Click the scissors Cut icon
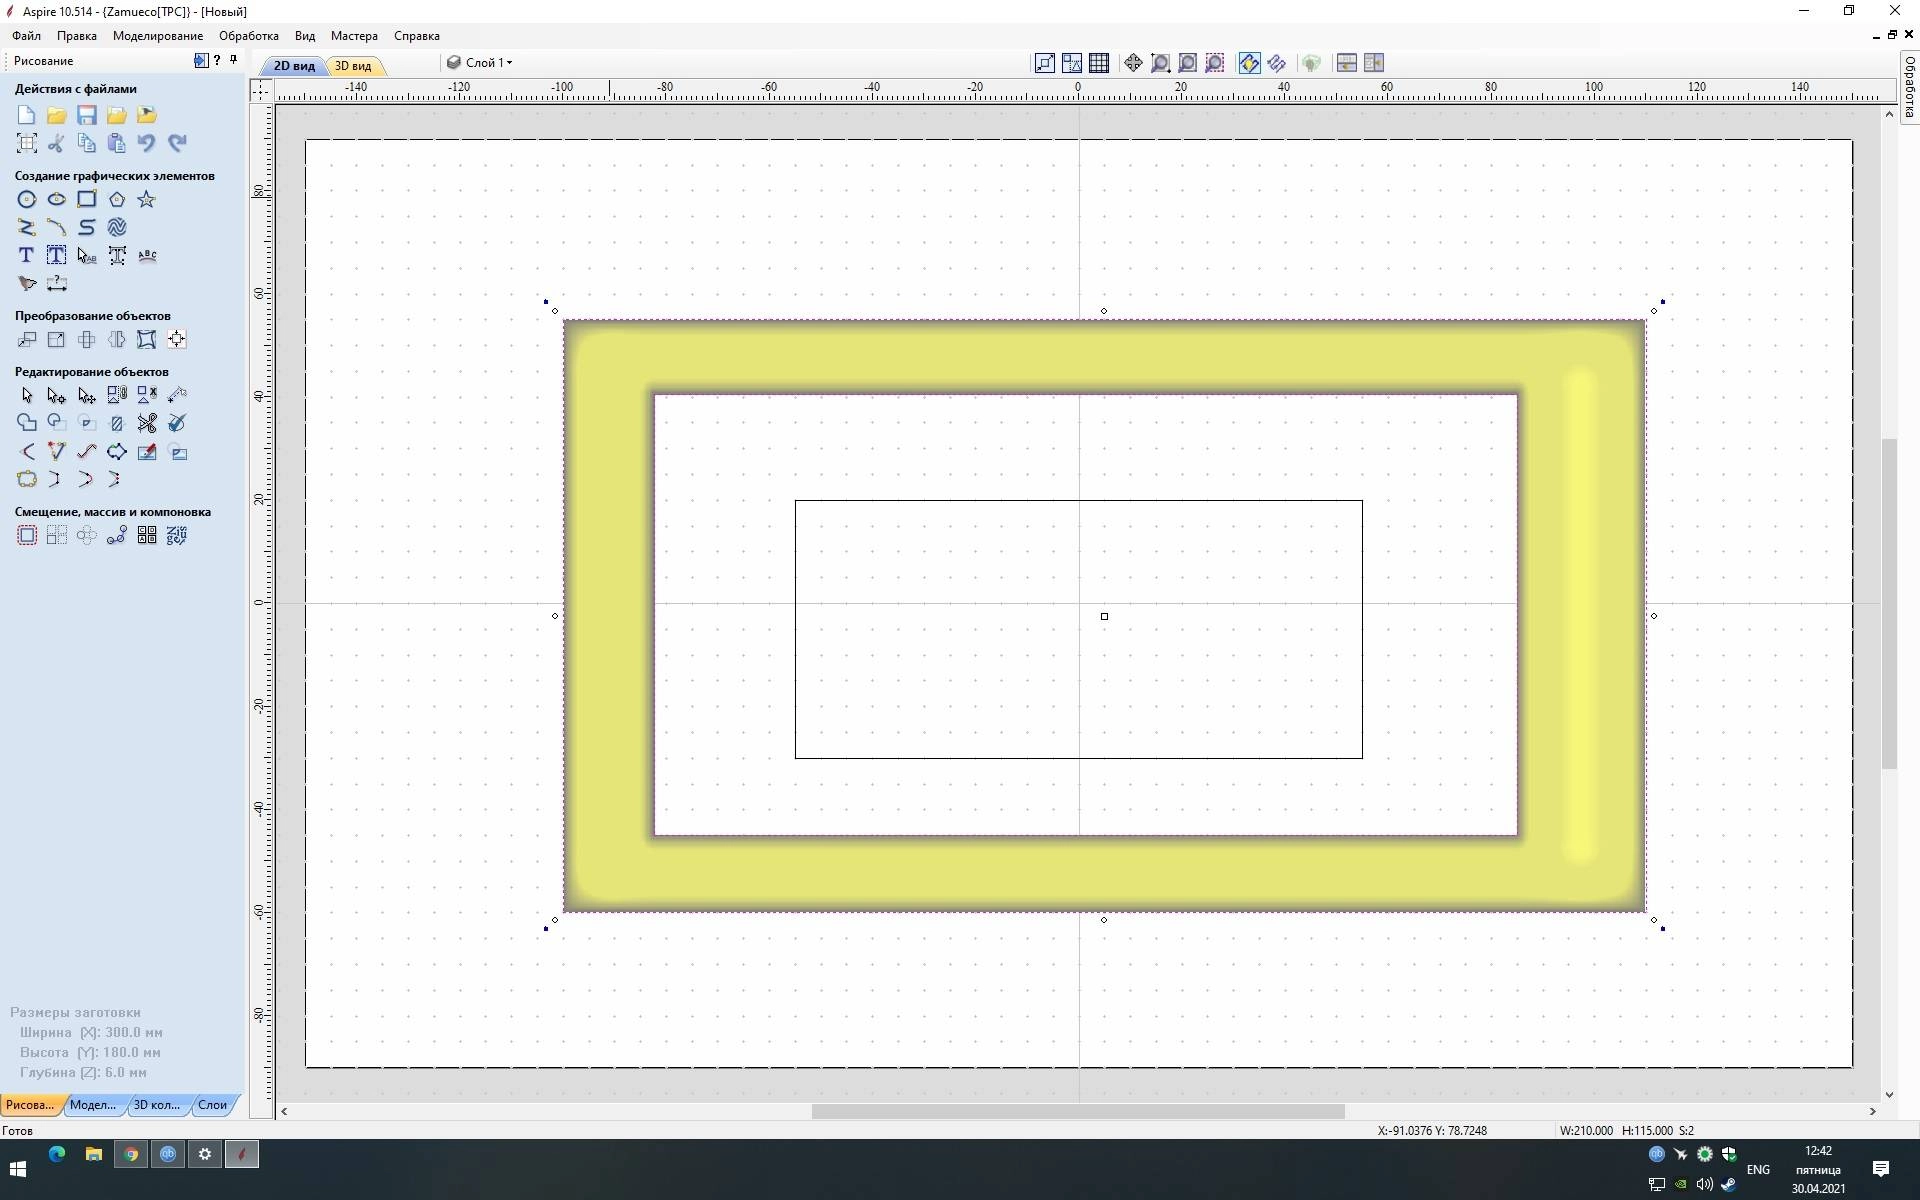1920x1200 pixels. [56, 143]
